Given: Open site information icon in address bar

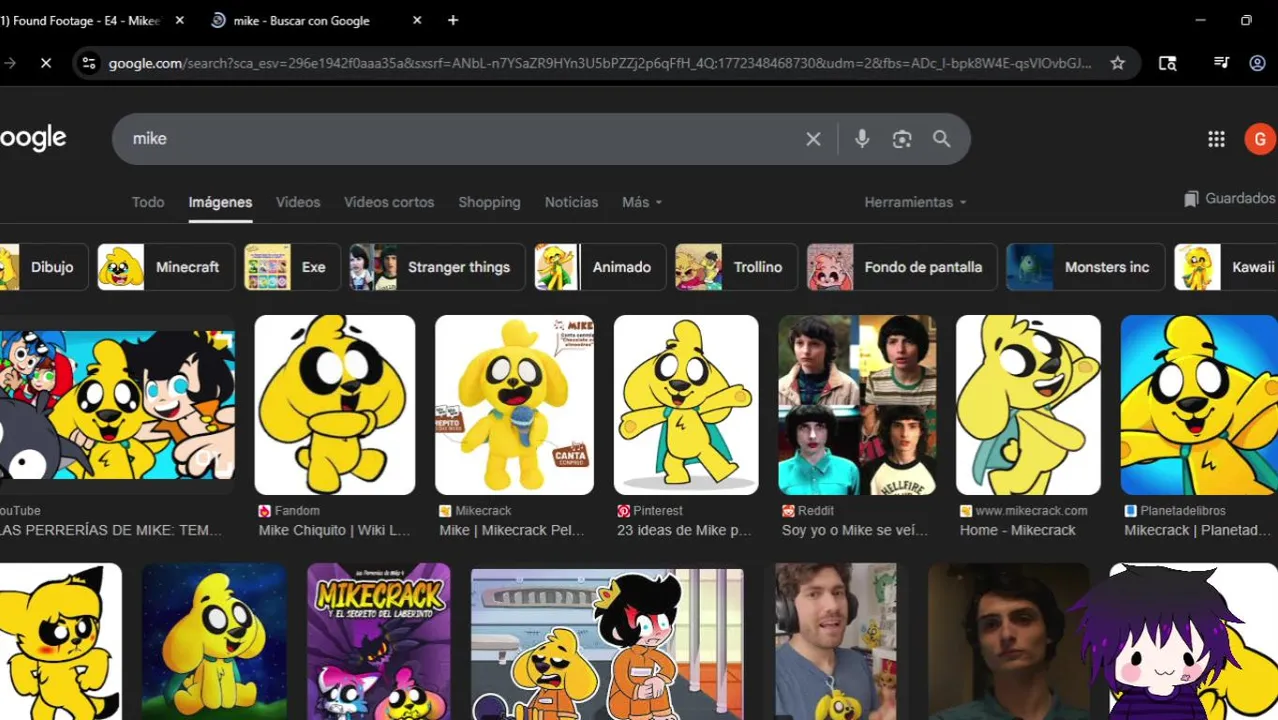Looking at the screenshot, I should click(x=89, y=63).
